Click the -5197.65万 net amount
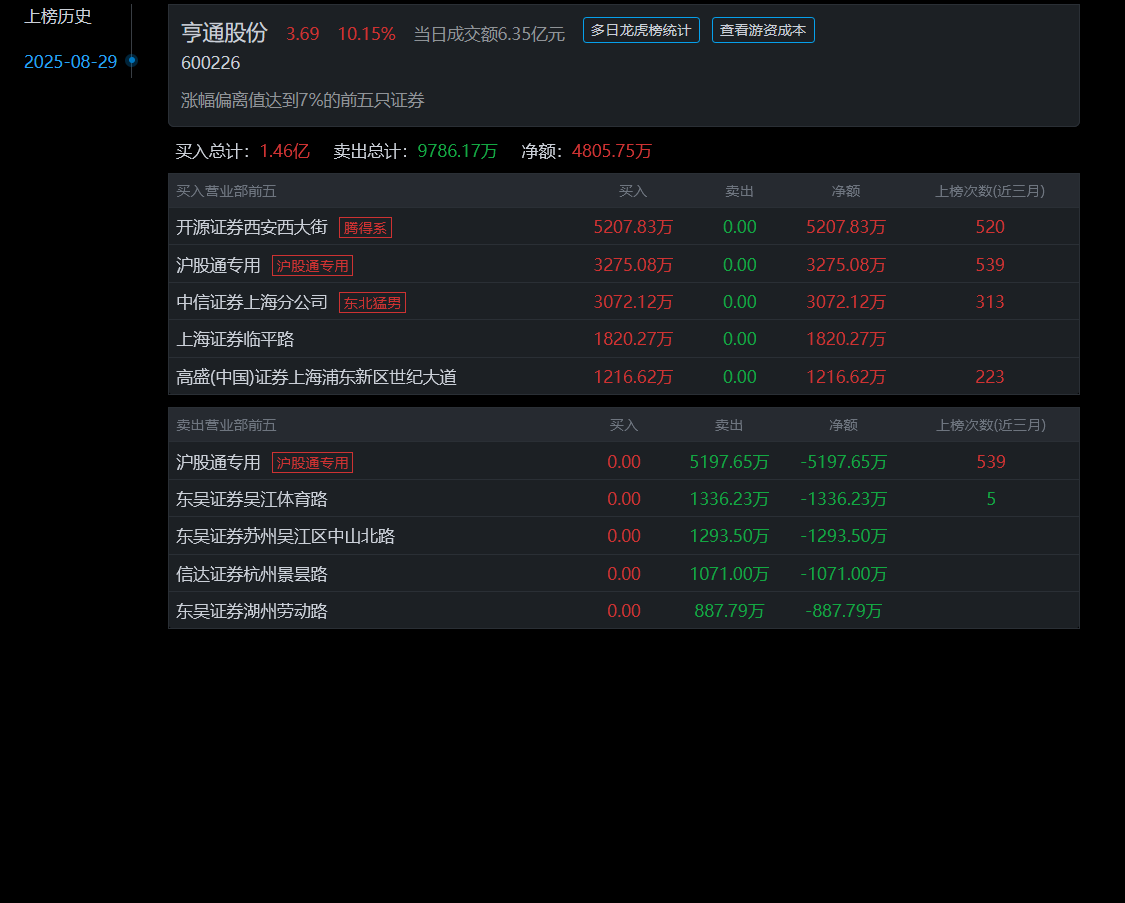The image size is (1125, 903). pyautogui.click(x=844, y=462)
